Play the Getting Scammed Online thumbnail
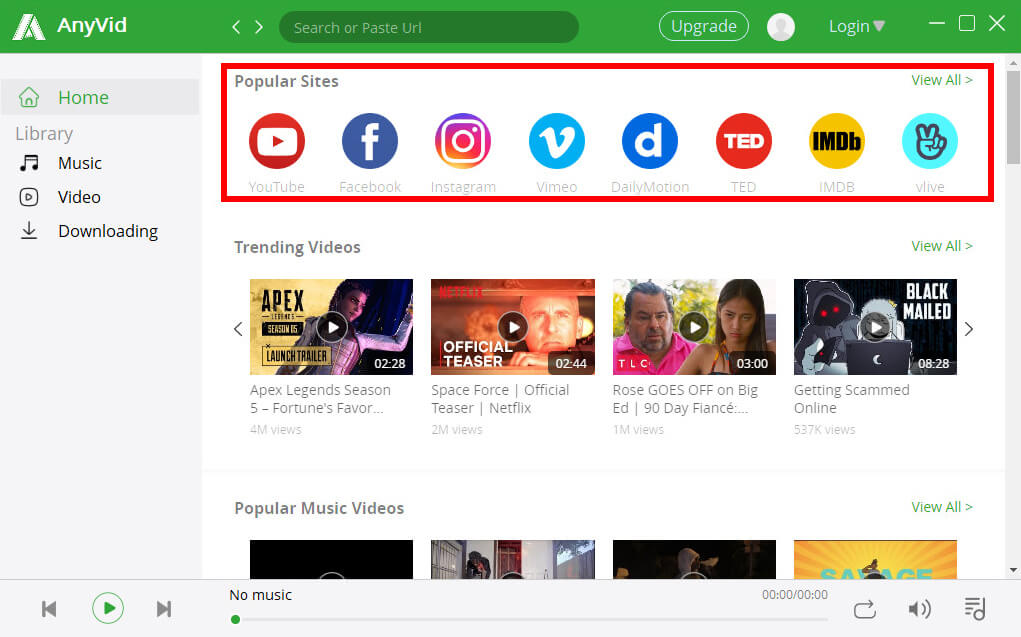 click(875, 327)
